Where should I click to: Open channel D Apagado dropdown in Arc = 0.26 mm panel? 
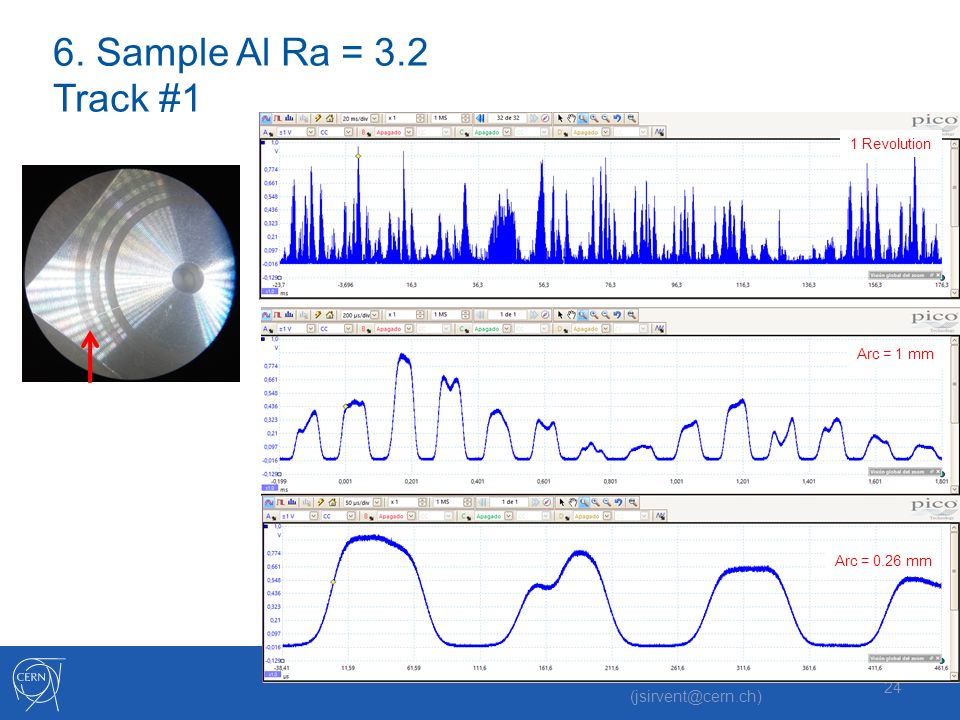pyautogui.click(x=607, y=516)
